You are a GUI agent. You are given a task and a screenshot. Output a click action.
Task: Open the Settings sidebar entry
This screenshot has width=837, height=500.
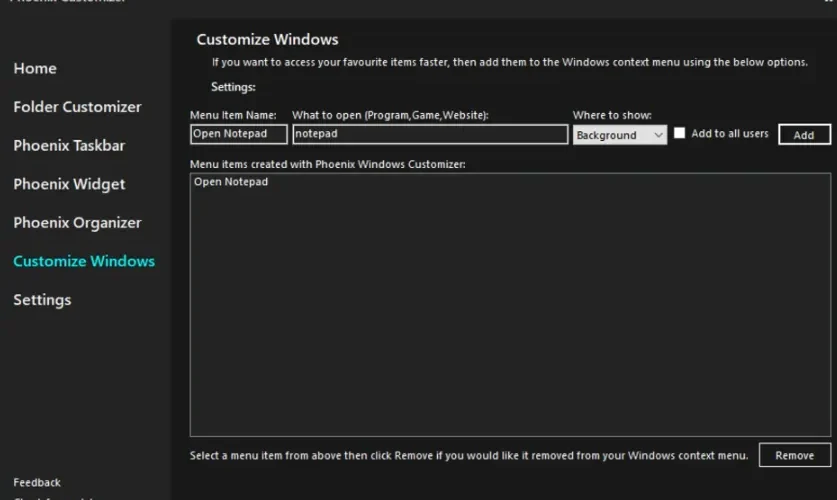[x=42, y=300]
